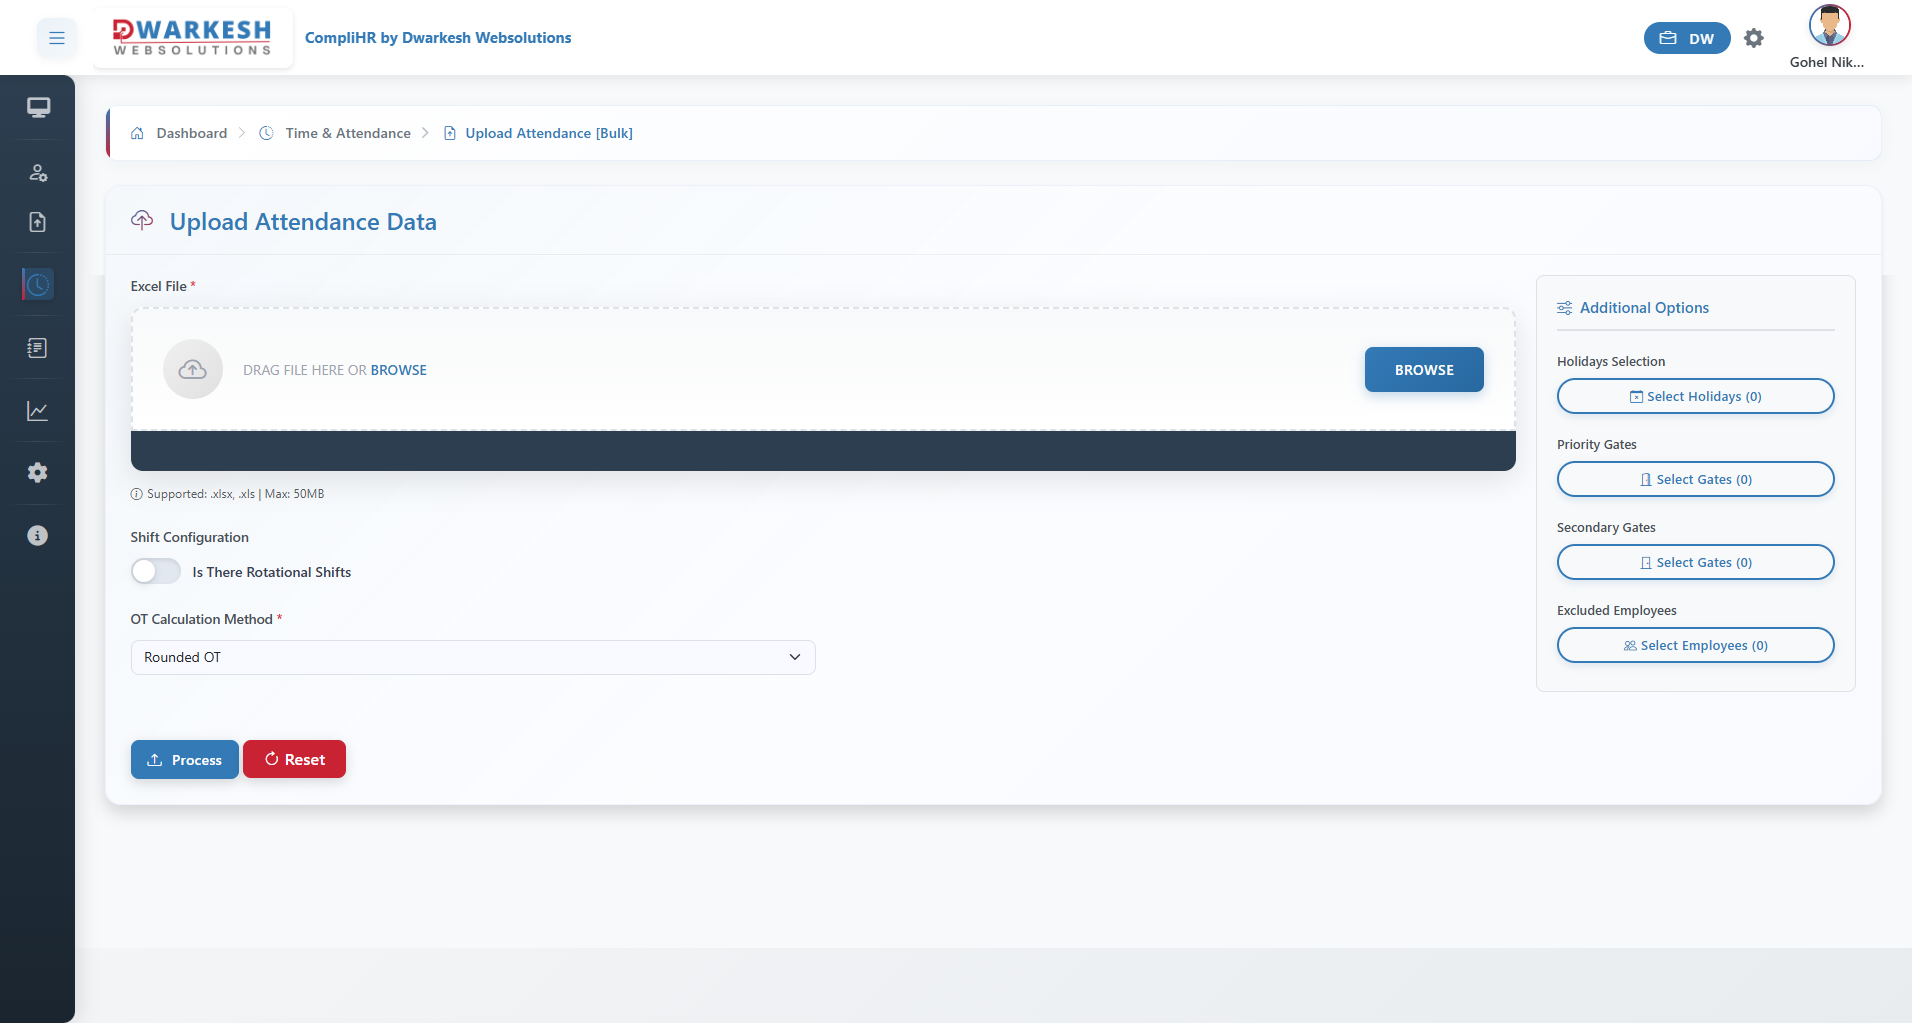Open the DW company switcher

[1686, 38]
